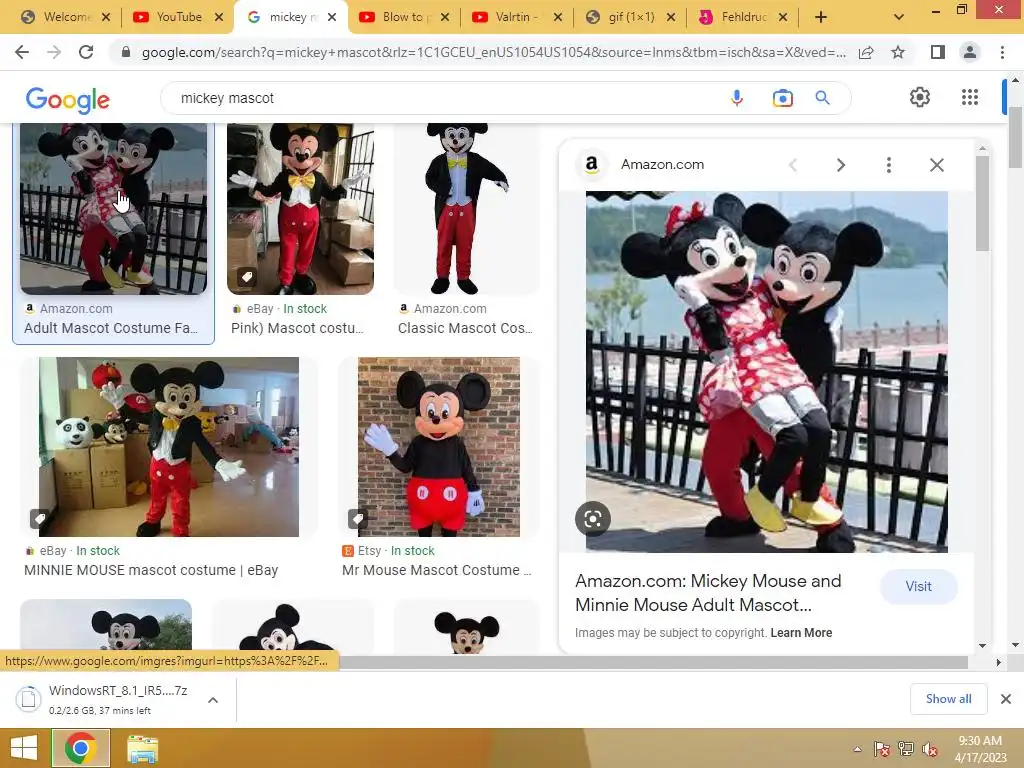Bookmark this page with the star icon
The image size is (1024, 768).
898,52
